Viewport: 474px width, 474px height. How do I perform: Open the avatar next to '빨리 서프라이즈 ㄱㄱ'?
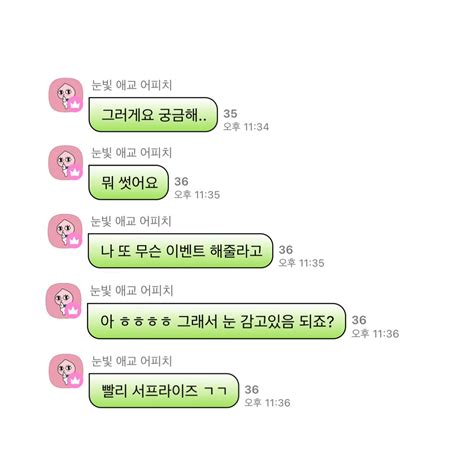[x=66, y=371]
